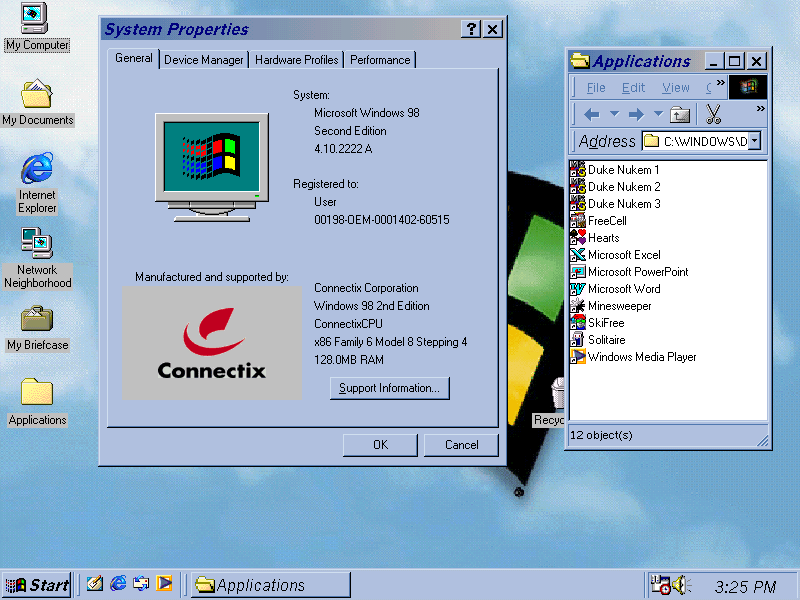Viewport: 800px width, 600px height.
Task: Open the Back button history dropdown arrow
Action: click(x=614, y=114)
